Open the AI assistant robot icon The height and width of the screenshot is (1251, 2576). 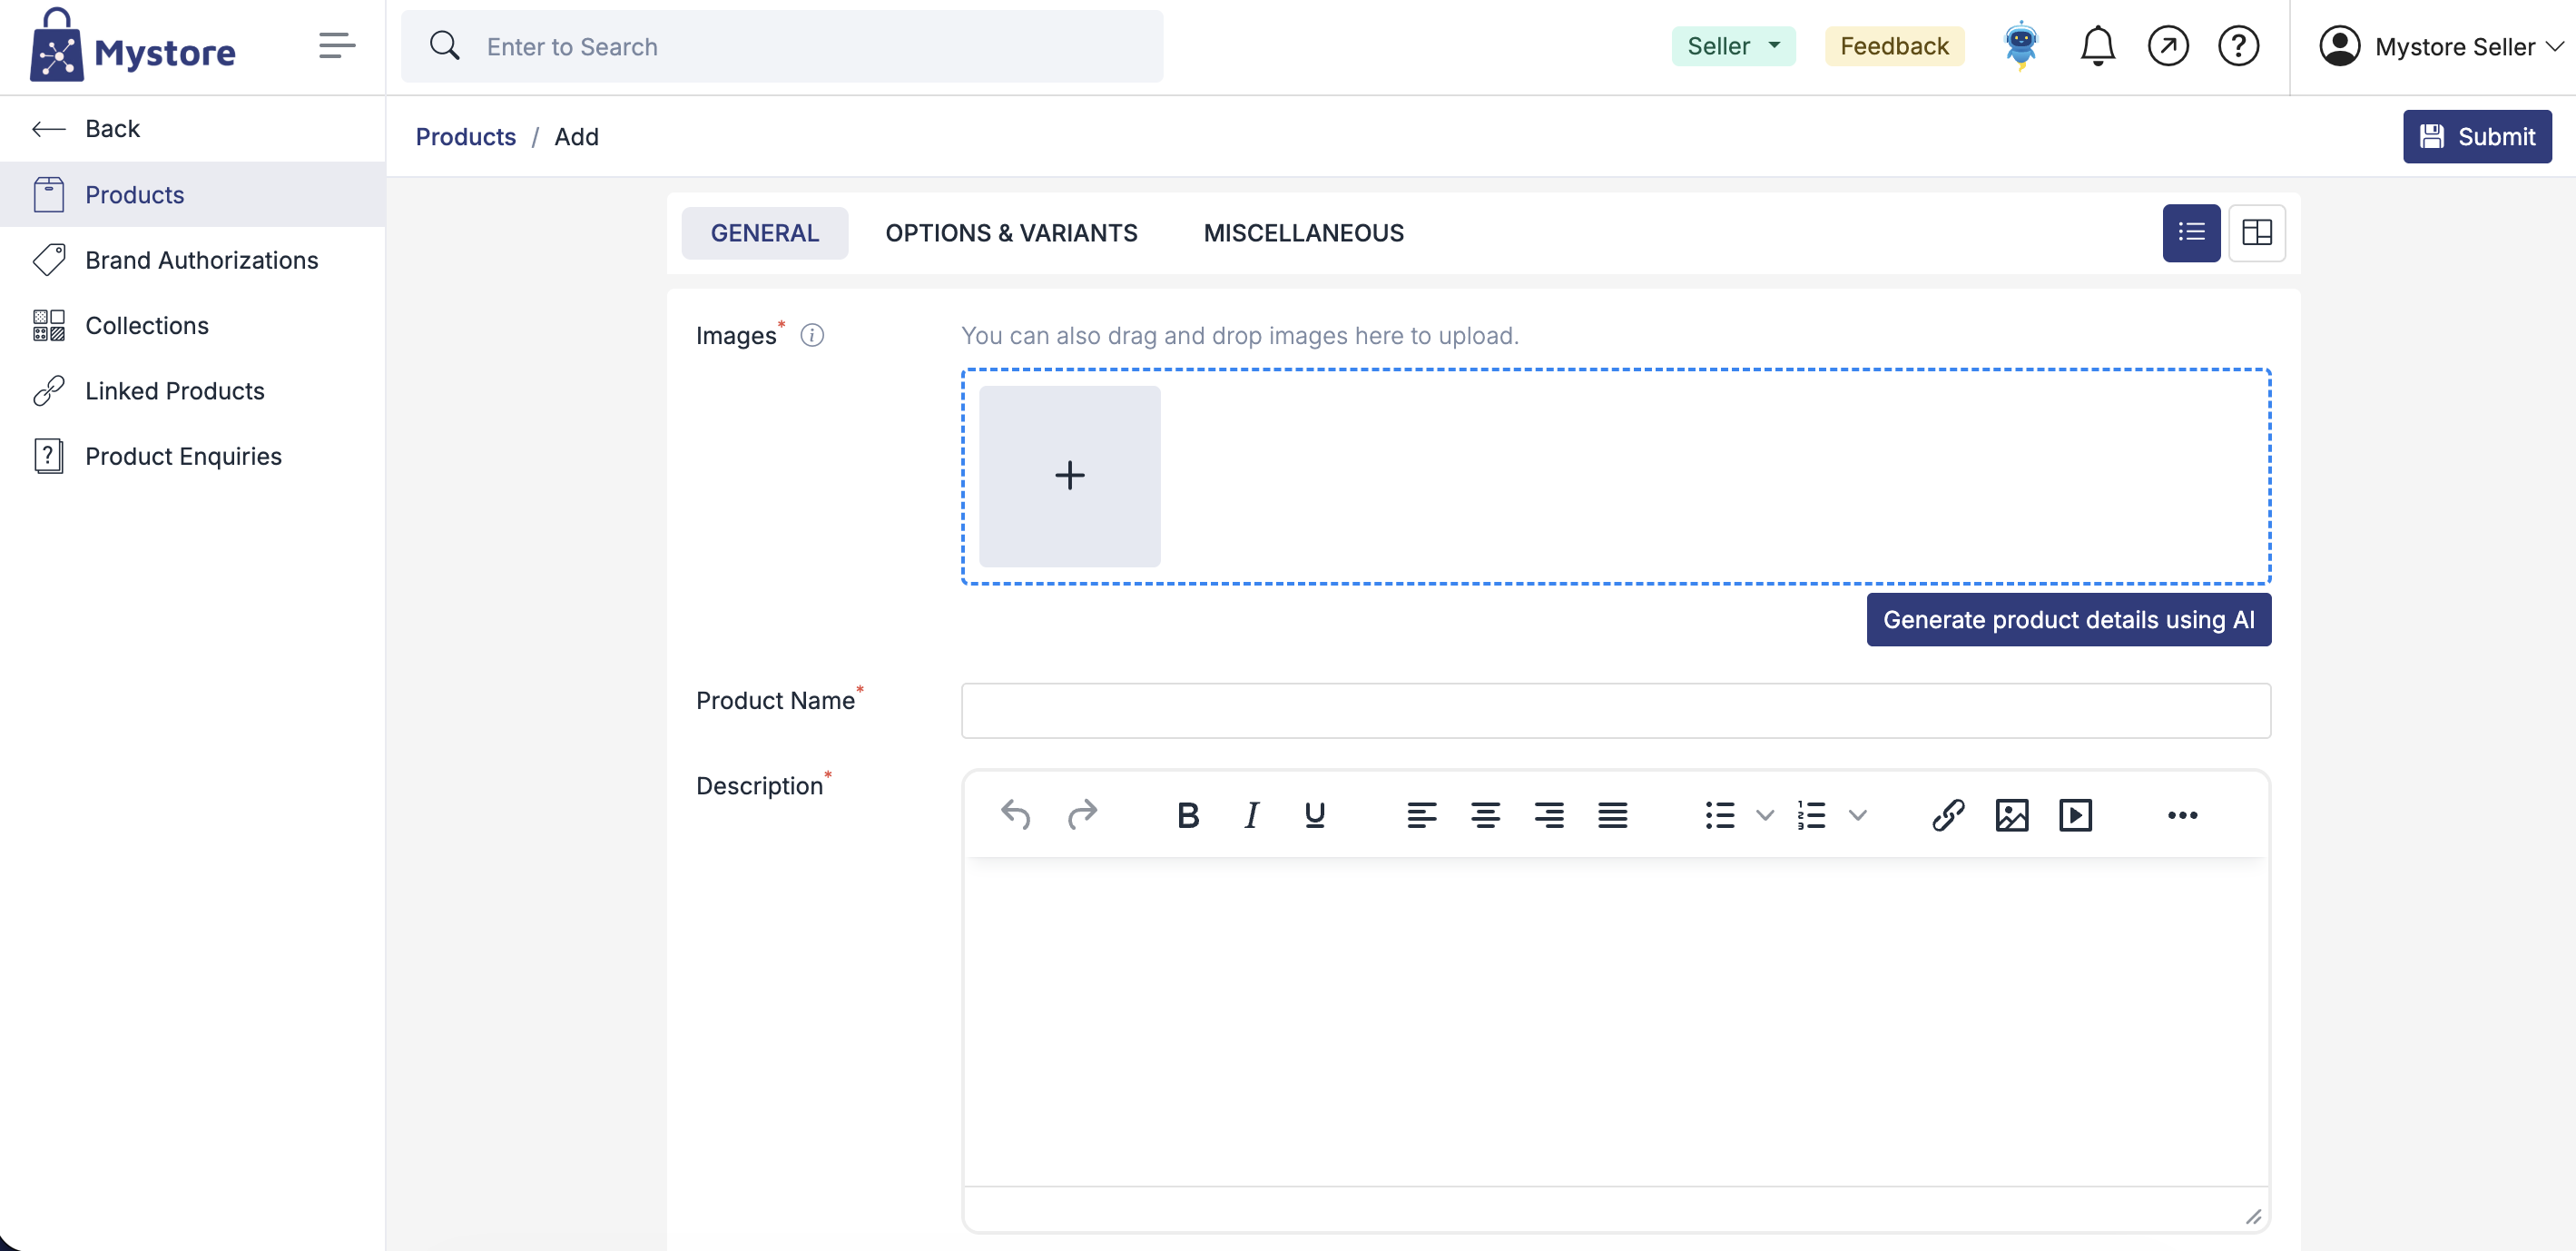[2021, 46]
